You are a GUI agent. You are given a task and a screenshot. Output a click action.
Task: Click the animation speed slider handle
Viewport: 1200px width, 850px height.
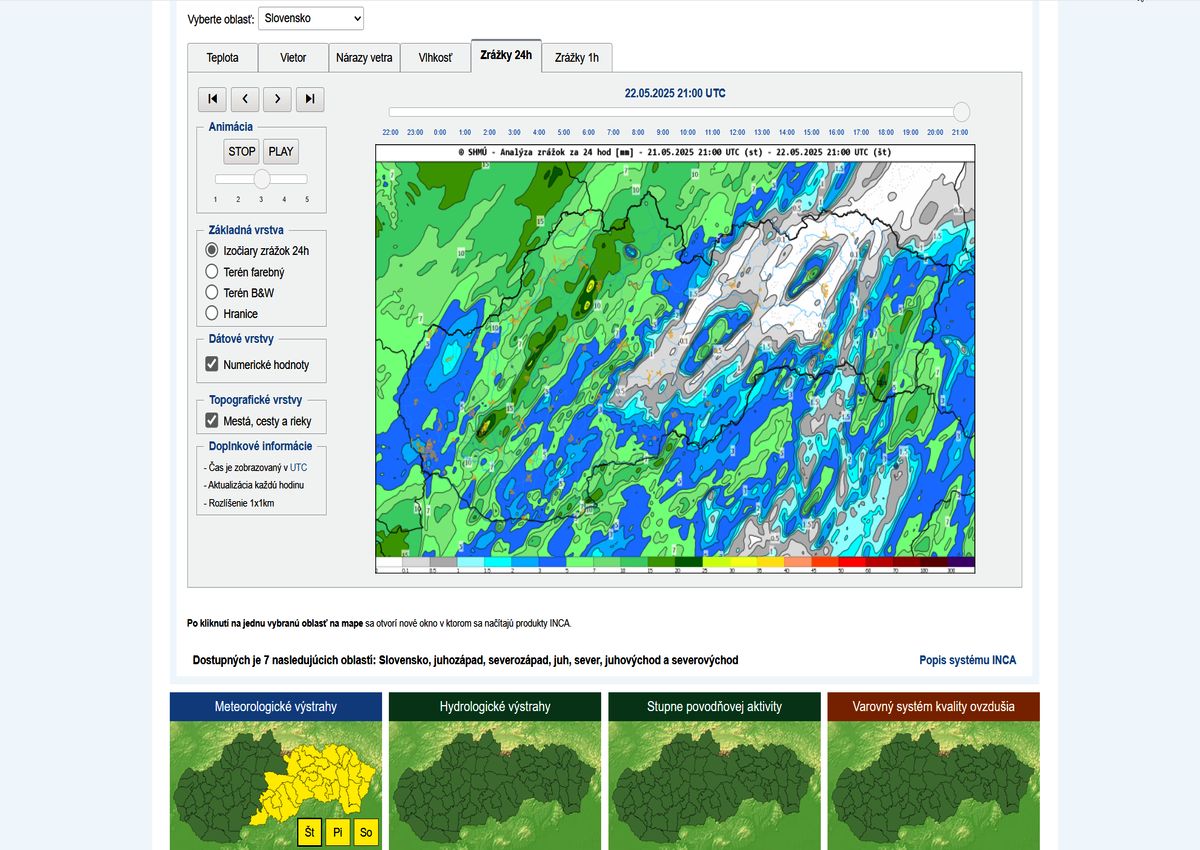tap(262, 179)
